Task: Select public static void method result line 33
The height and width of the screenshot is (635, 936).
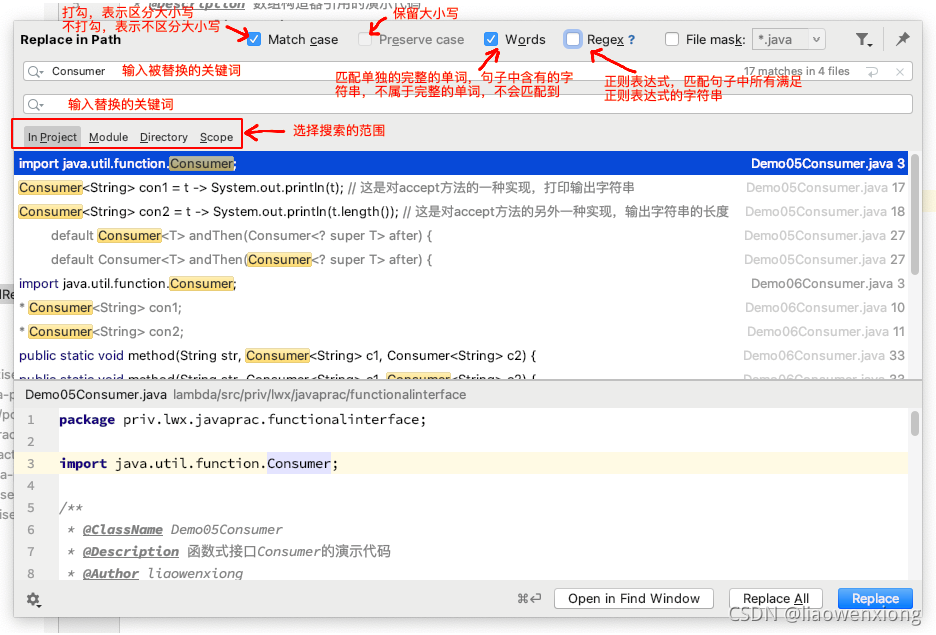Action: (x=461, y=356)
